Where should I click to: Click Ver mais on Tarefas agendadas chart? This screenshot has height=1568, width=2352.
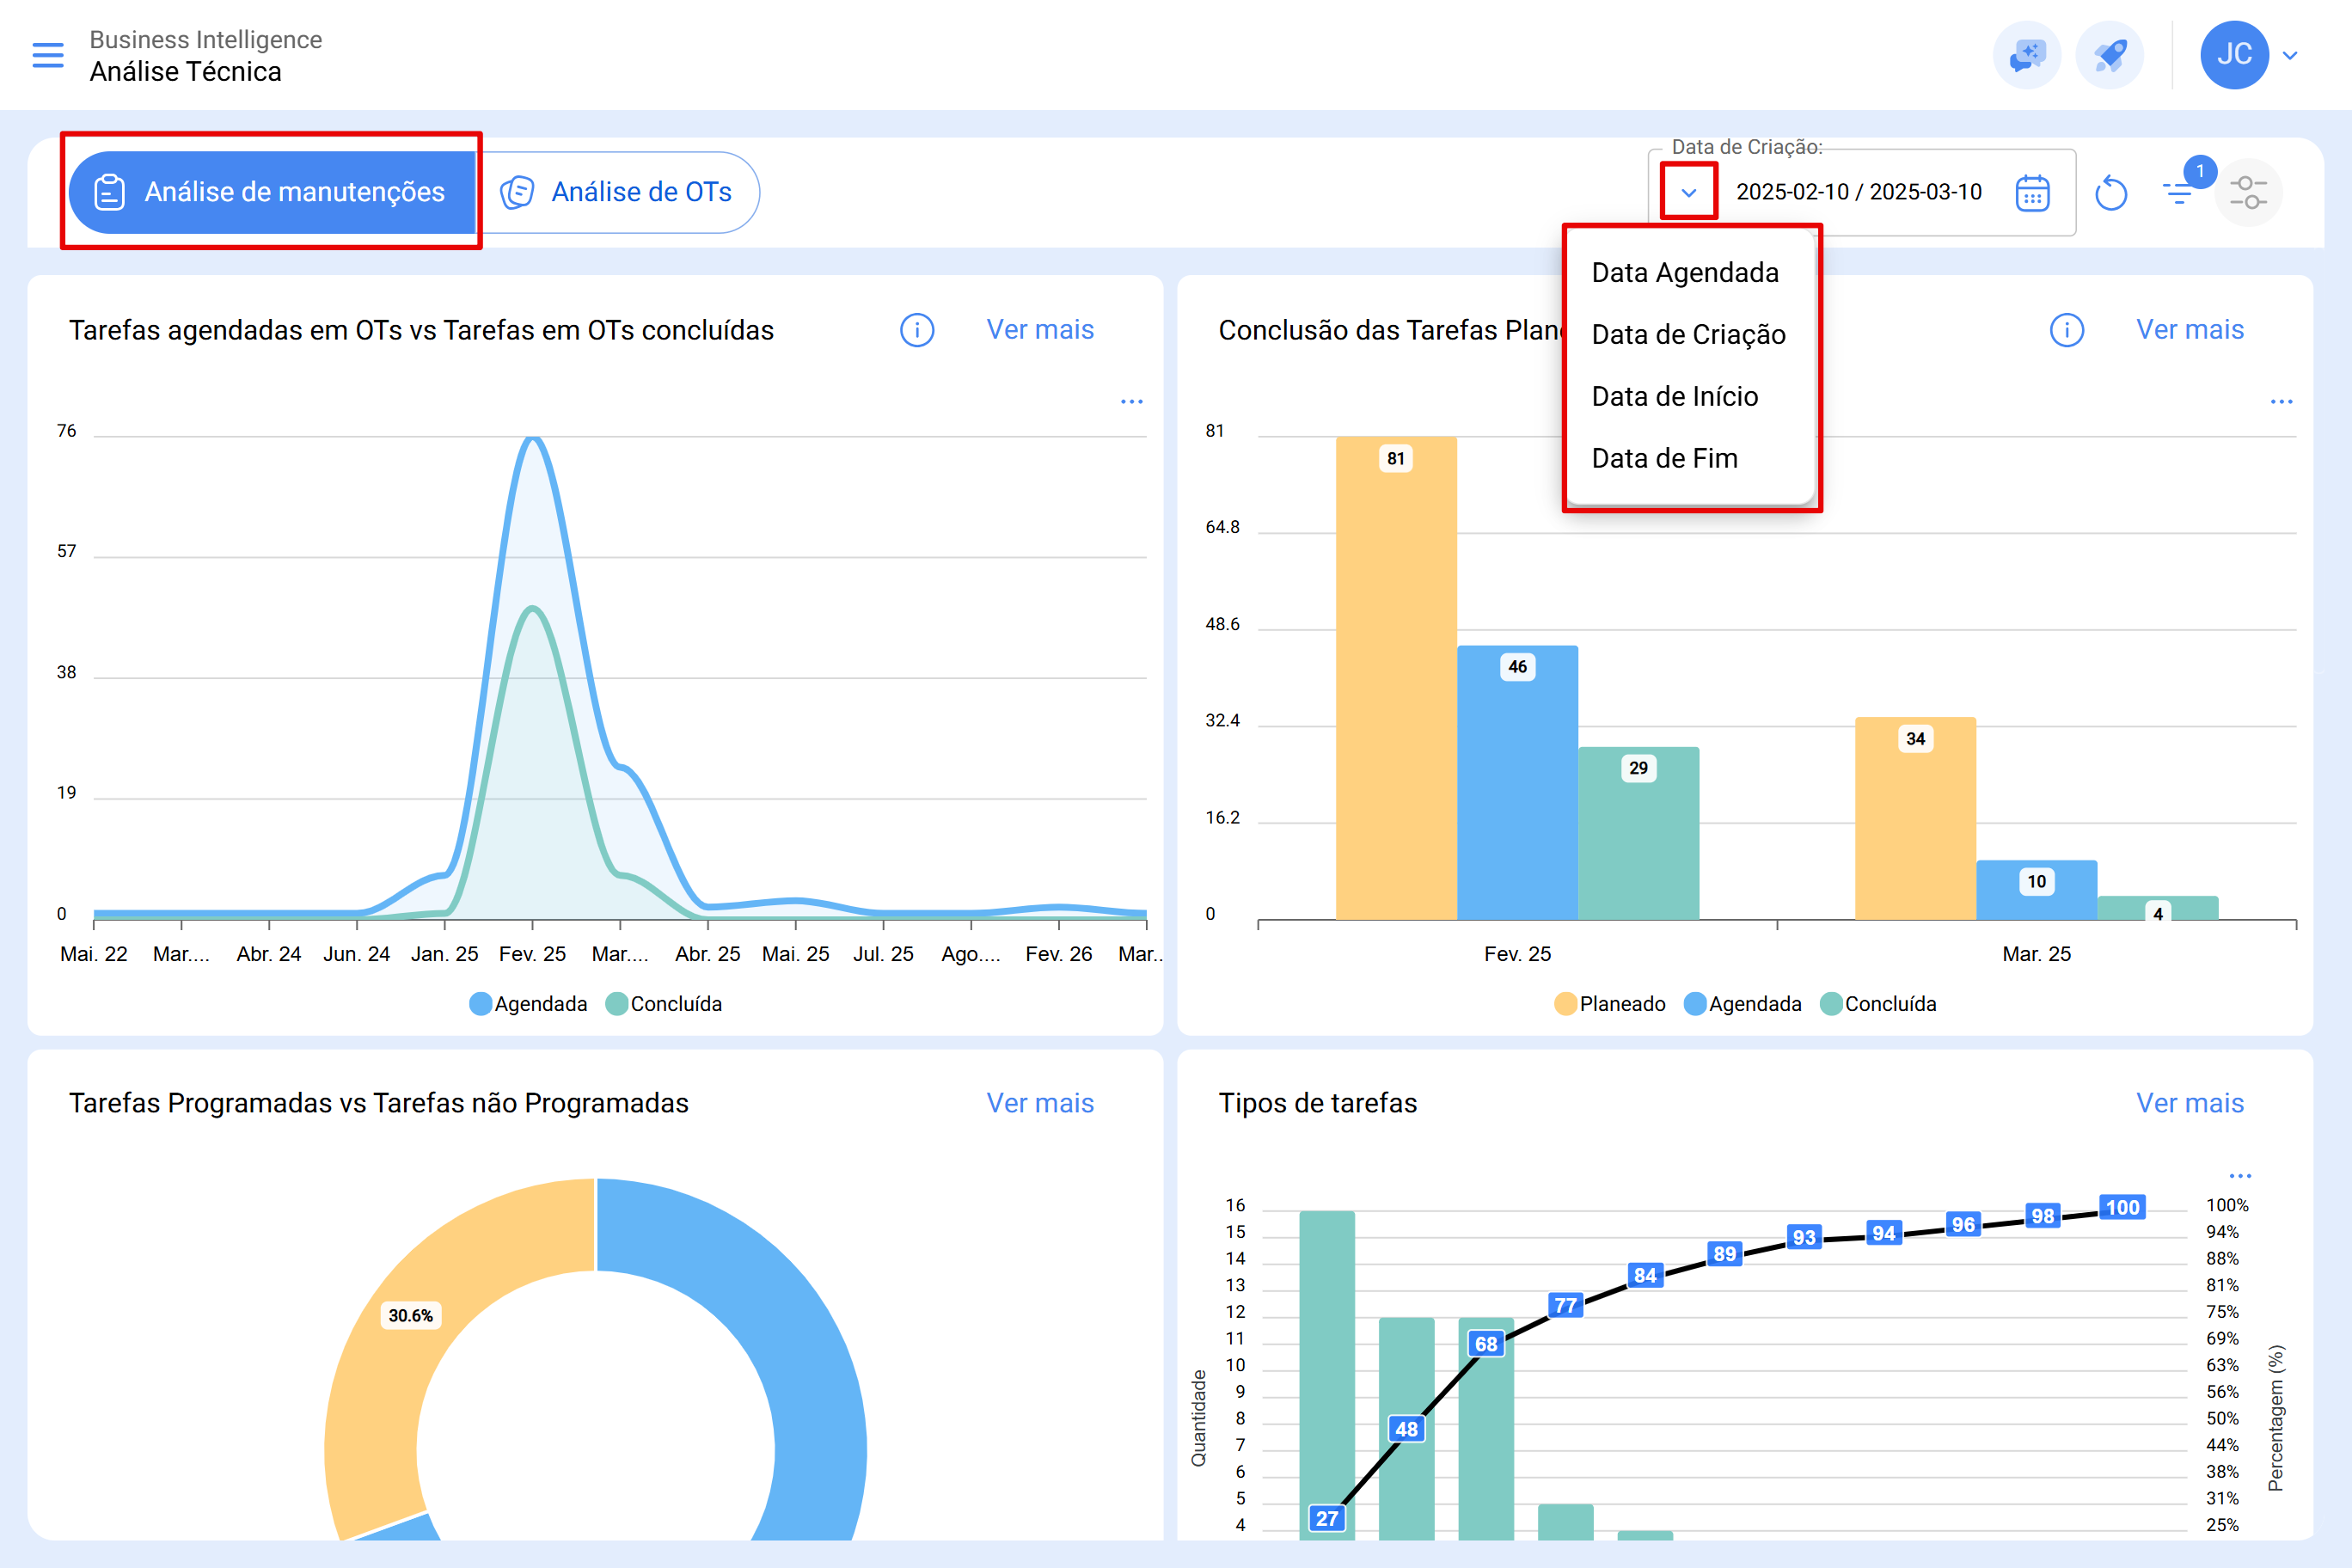[x=1040, y=330]
